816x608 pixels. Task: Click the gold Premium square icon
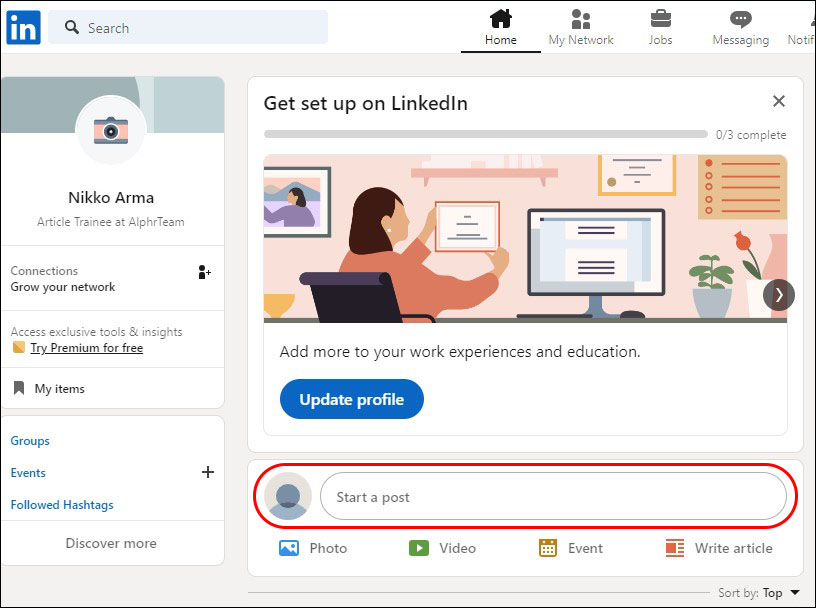[x=19, y=347]
